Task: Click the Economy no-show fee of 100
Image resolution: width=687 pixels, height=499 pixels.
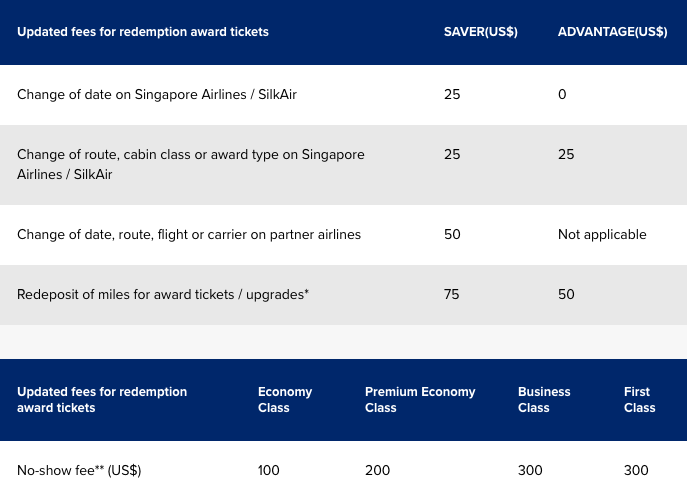Action: coord(269,471)
